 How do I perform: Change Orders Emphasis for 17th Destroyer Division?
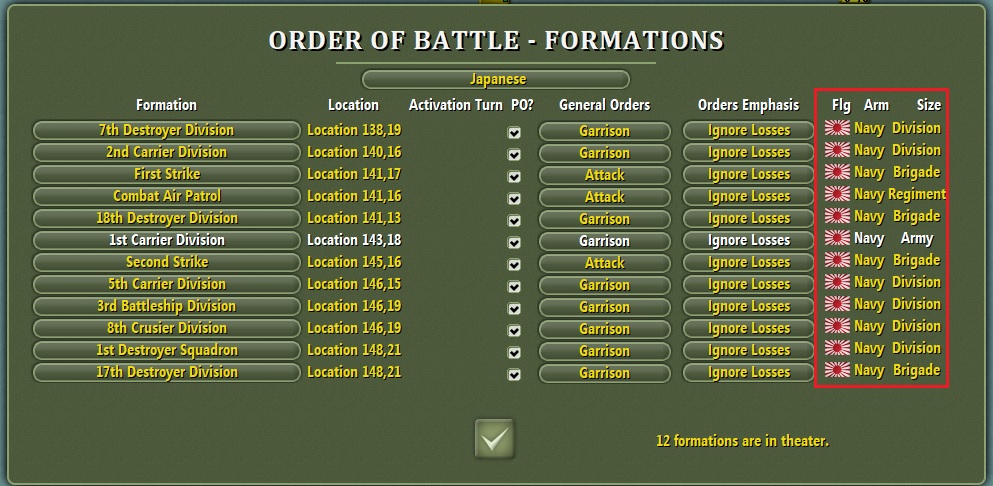(x=749, y=373)
